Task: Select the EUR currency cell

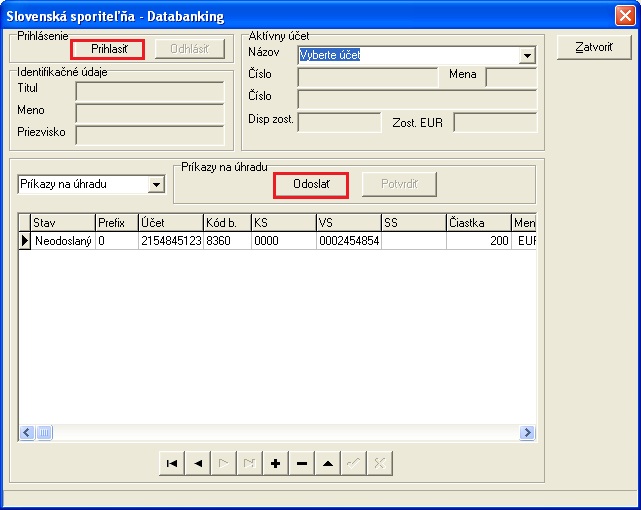Action: pyautogui.click(x=524, y=241)
